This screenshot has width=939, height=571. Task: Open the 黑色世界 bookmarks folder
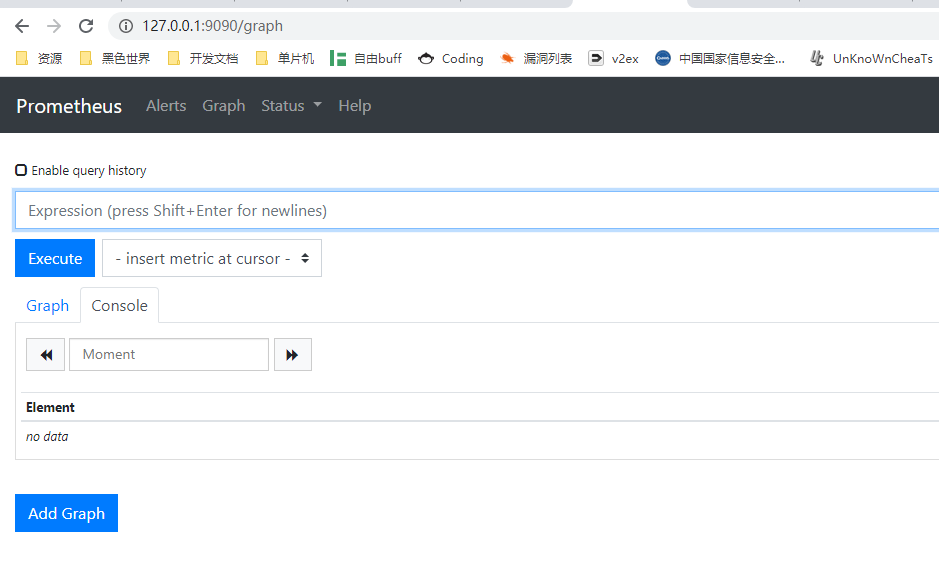pyautogui.click(x=114, y=58)
